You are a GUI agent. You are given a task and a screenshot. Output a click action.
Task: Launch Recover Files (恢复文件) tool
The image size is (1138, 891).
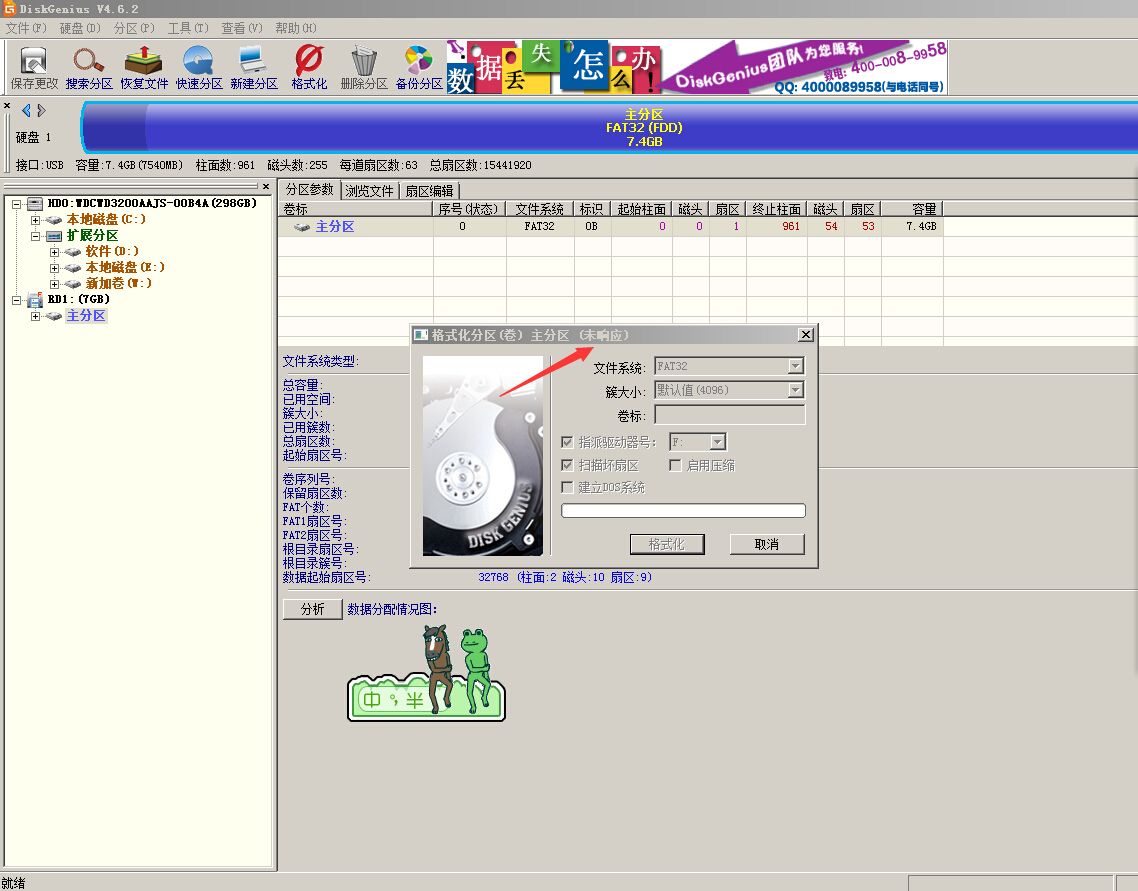click(144, 68)
